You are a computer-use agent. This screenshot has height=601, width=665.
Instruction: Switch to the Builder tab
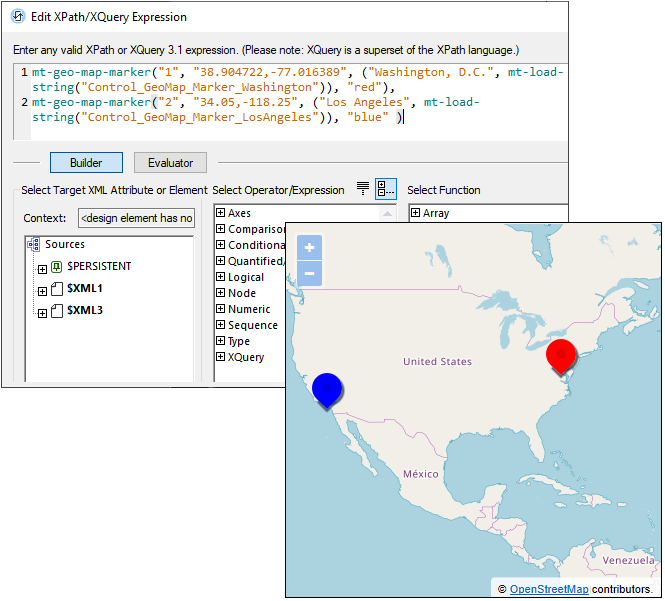tap(86, 163)
